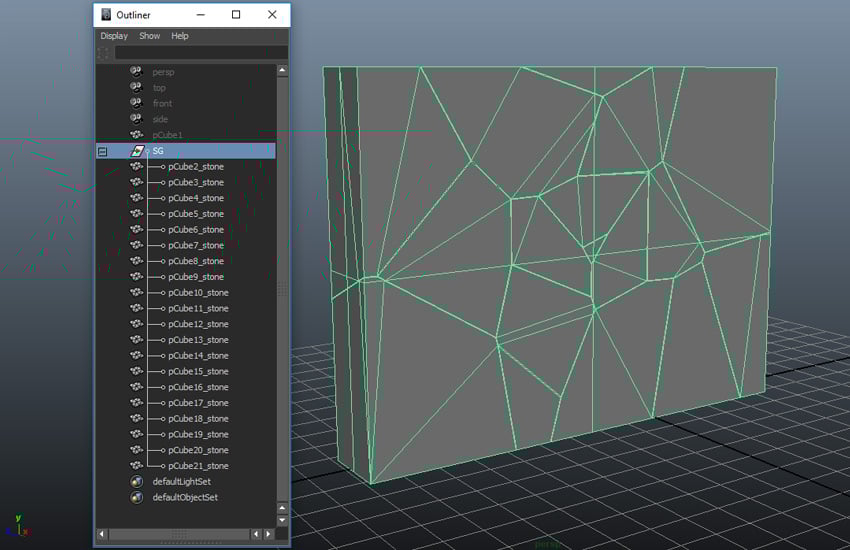Open the Help menu
The image size is (850, 550).
tap(180, 36)
